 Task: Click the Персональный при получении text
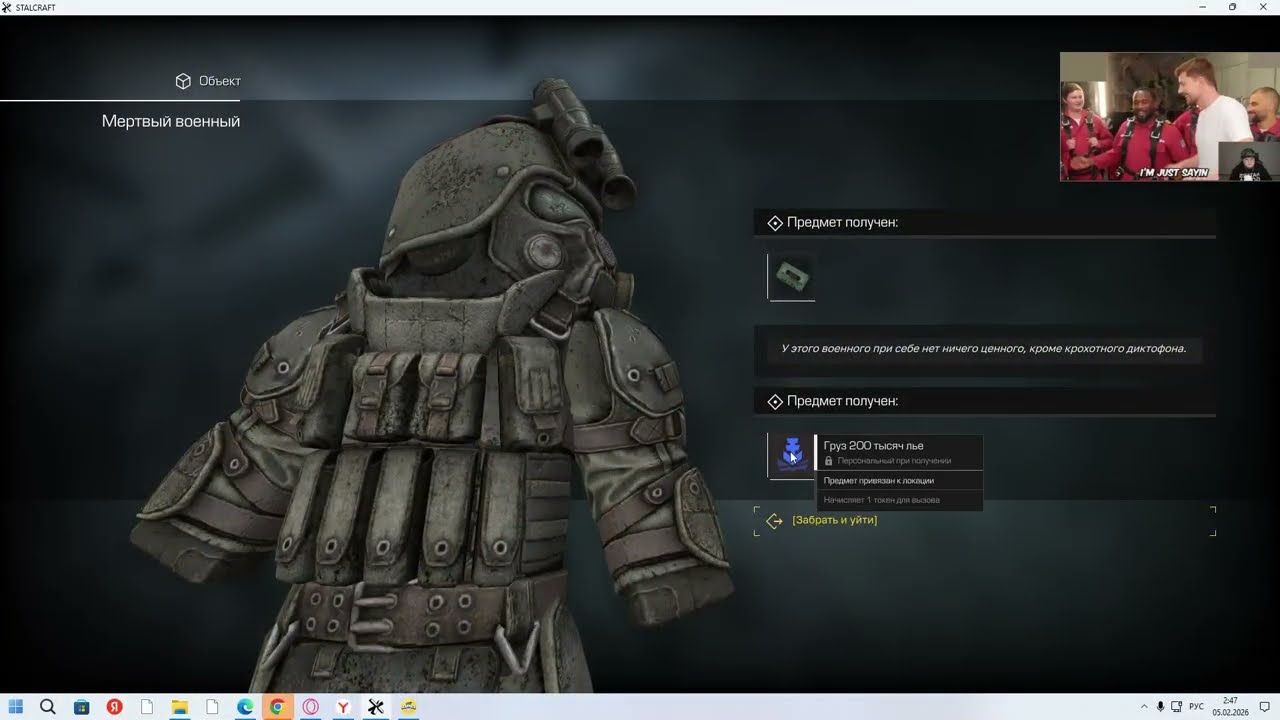point(894,461)
